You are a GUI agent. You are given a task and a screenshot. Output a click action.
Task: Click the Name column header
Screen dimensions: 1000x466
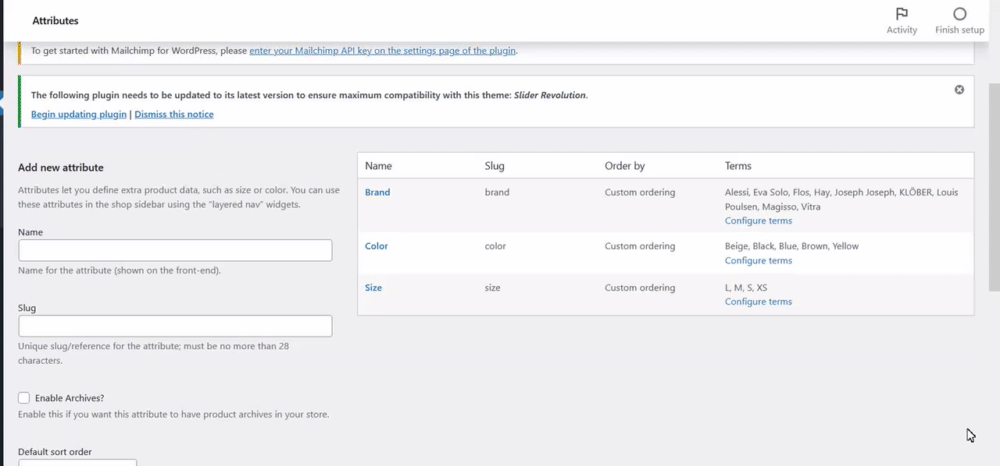(x=378, y=166)
